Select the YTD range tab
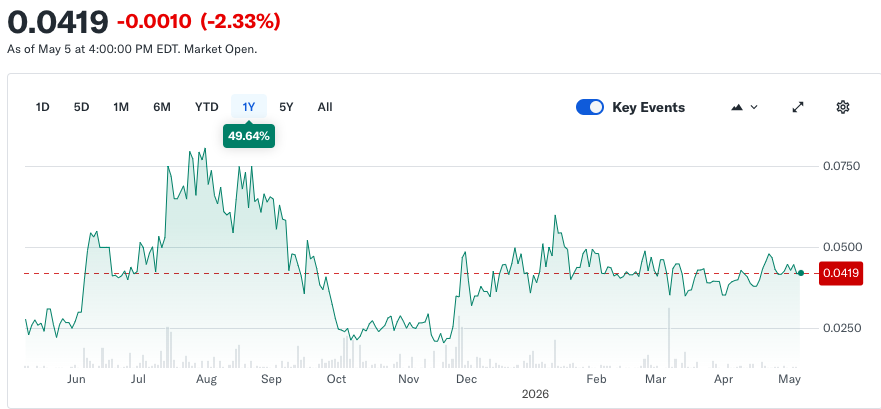The width and height of the screenshot is (881, 409). point(206,107)
